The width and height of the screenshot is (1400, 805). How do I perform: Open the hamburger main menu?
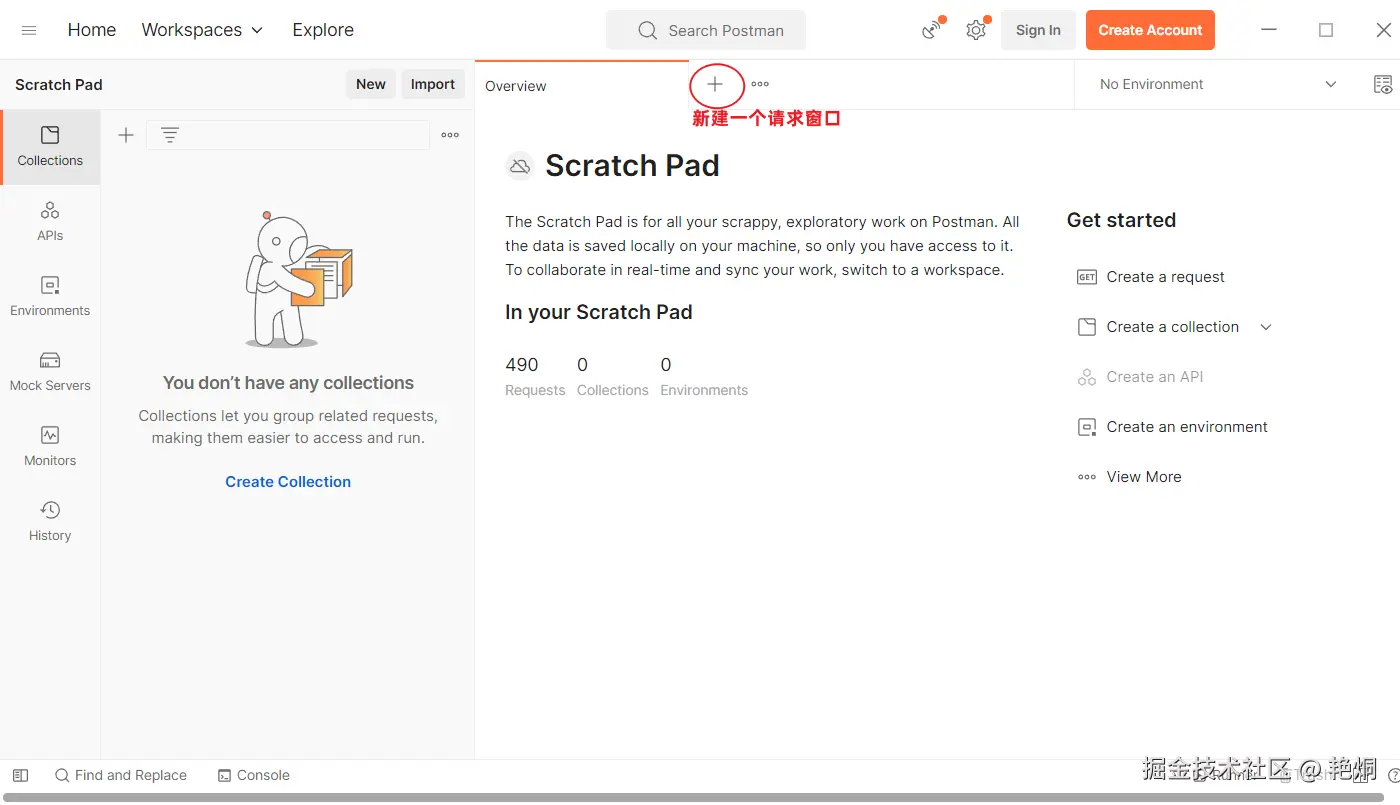tap(29, 30)
